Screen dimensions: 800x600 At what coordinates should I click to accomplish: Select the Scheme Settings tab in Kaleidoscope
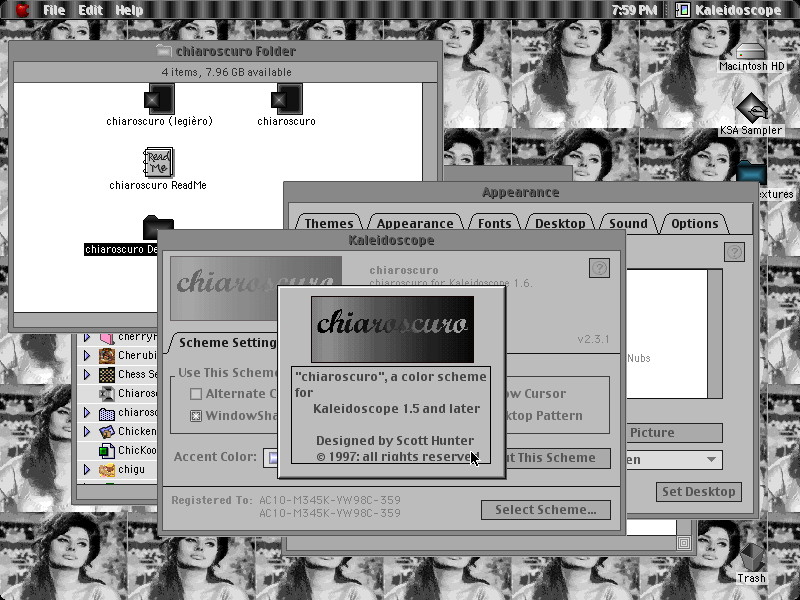pos(224,342)
